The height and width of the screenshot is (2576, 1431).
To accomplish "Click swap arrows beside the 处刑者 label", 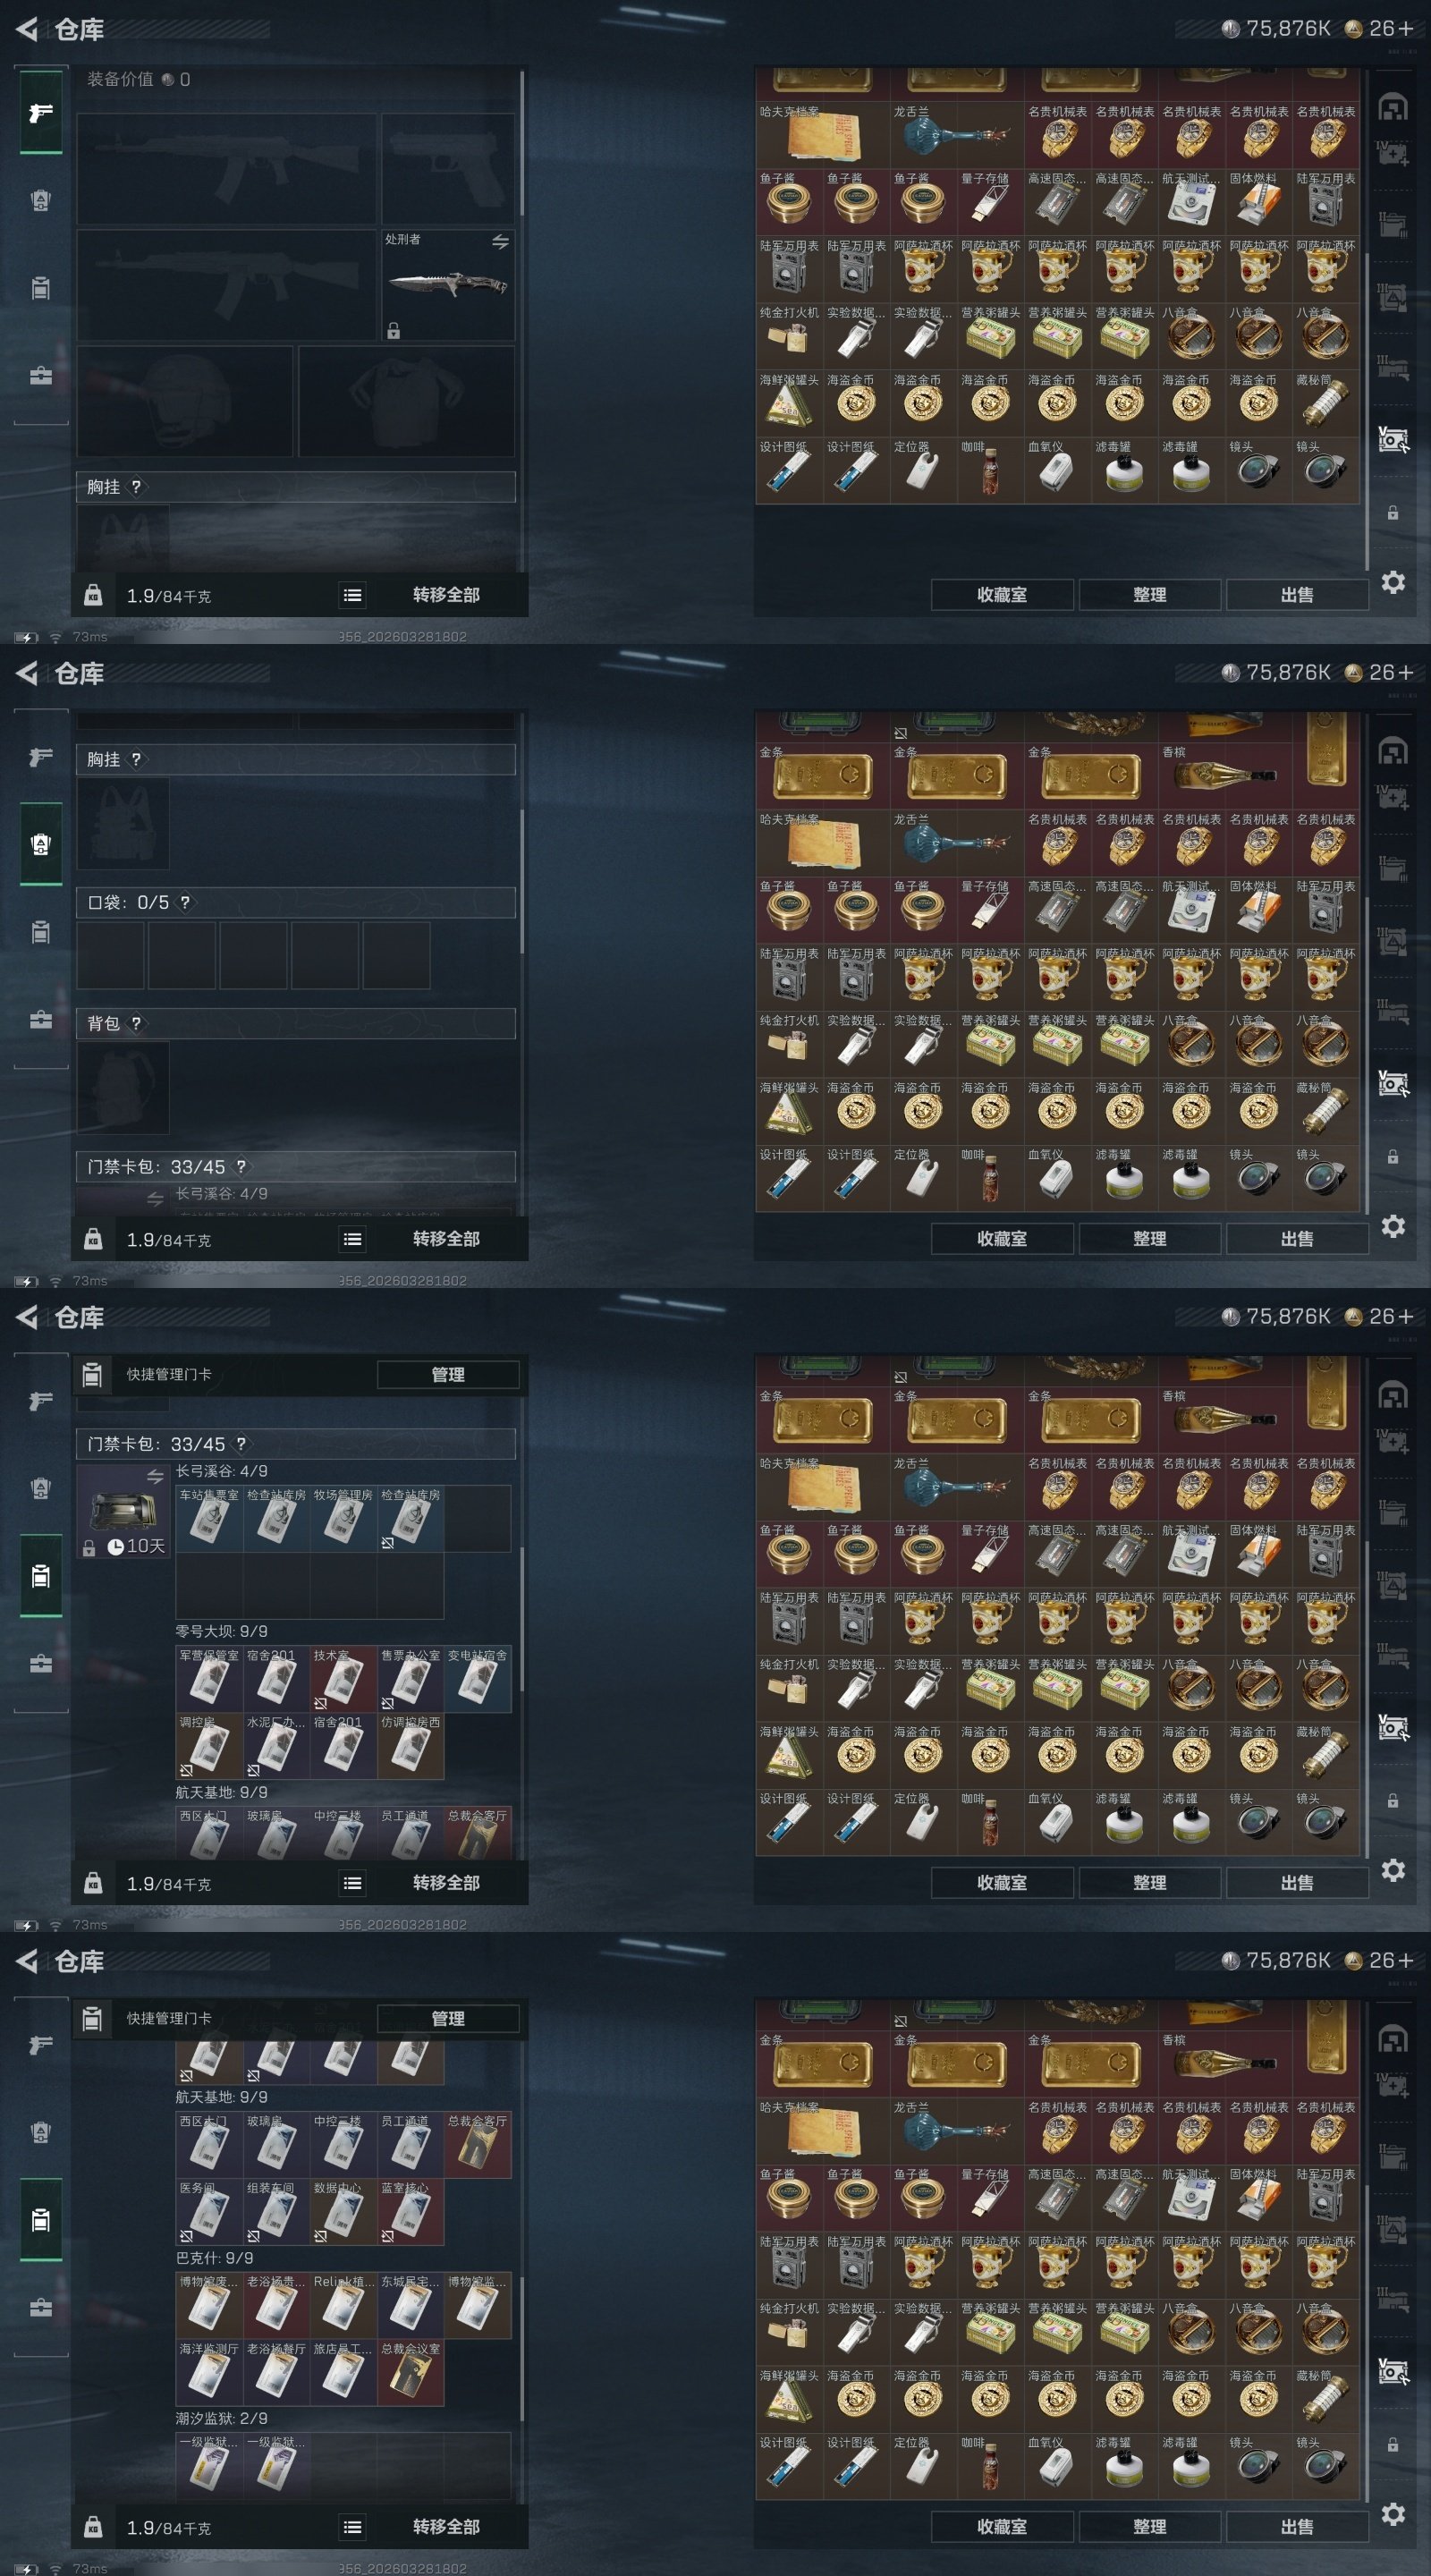I will (500, 241).
